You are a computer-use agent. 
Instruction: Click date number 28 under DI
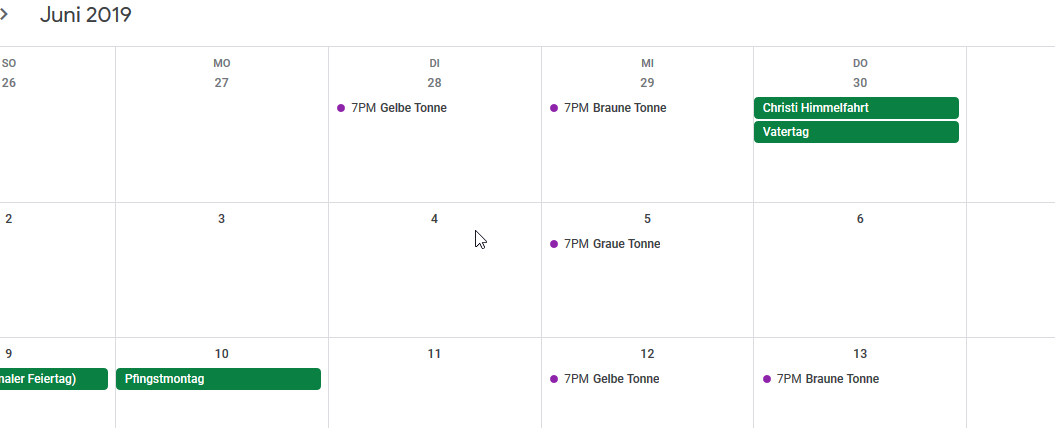[434, 83]
